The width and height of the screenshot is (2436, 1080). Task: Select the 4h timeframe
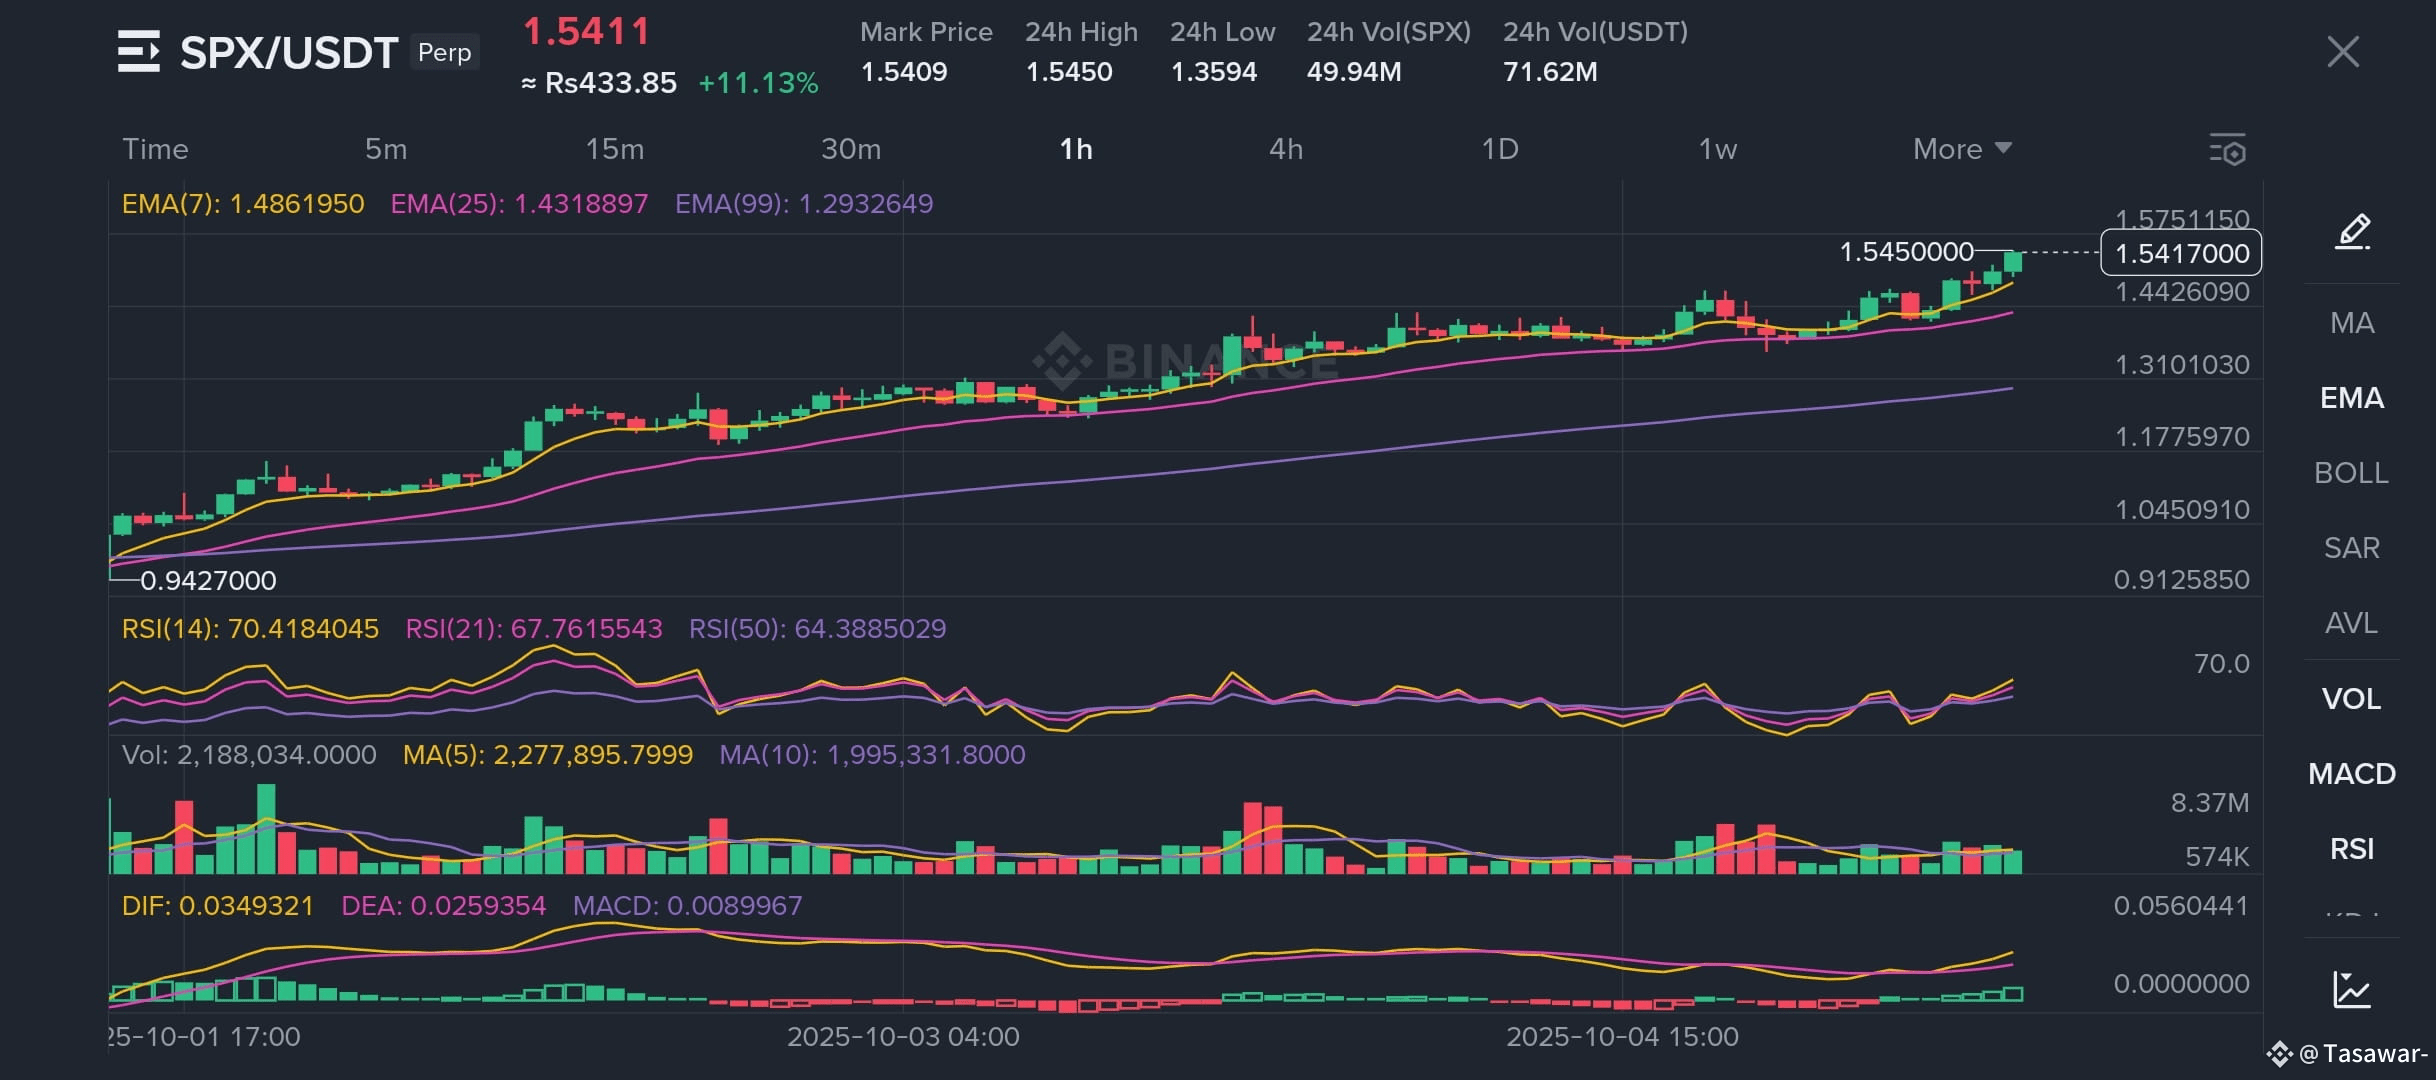click(x=1286, y=149)
